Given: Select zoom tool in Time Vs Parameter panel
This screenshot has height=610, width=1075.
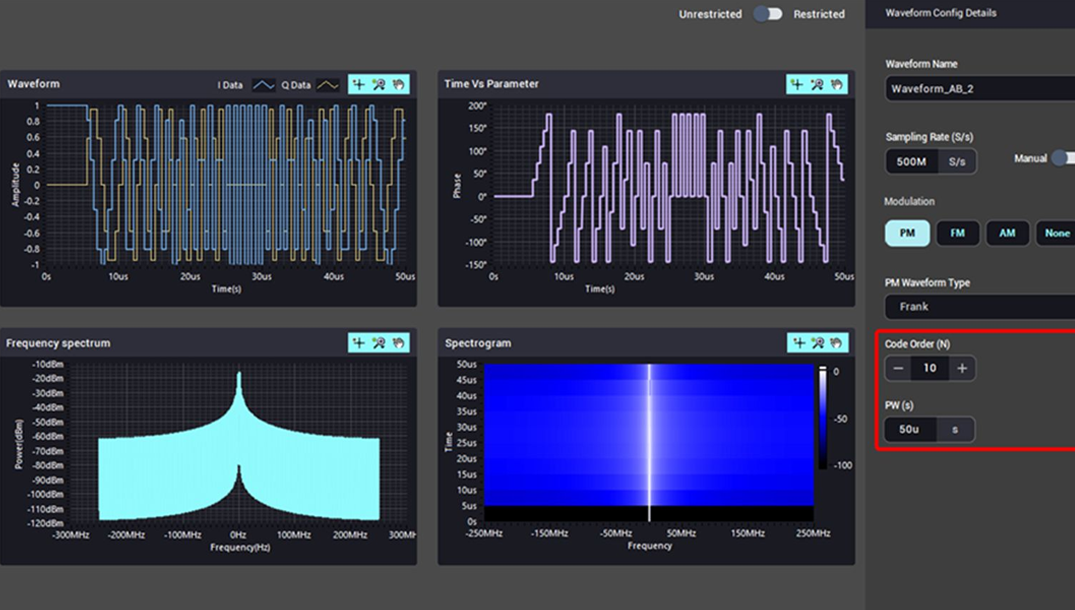Looking at the screenshot, I should coord(817,84).
